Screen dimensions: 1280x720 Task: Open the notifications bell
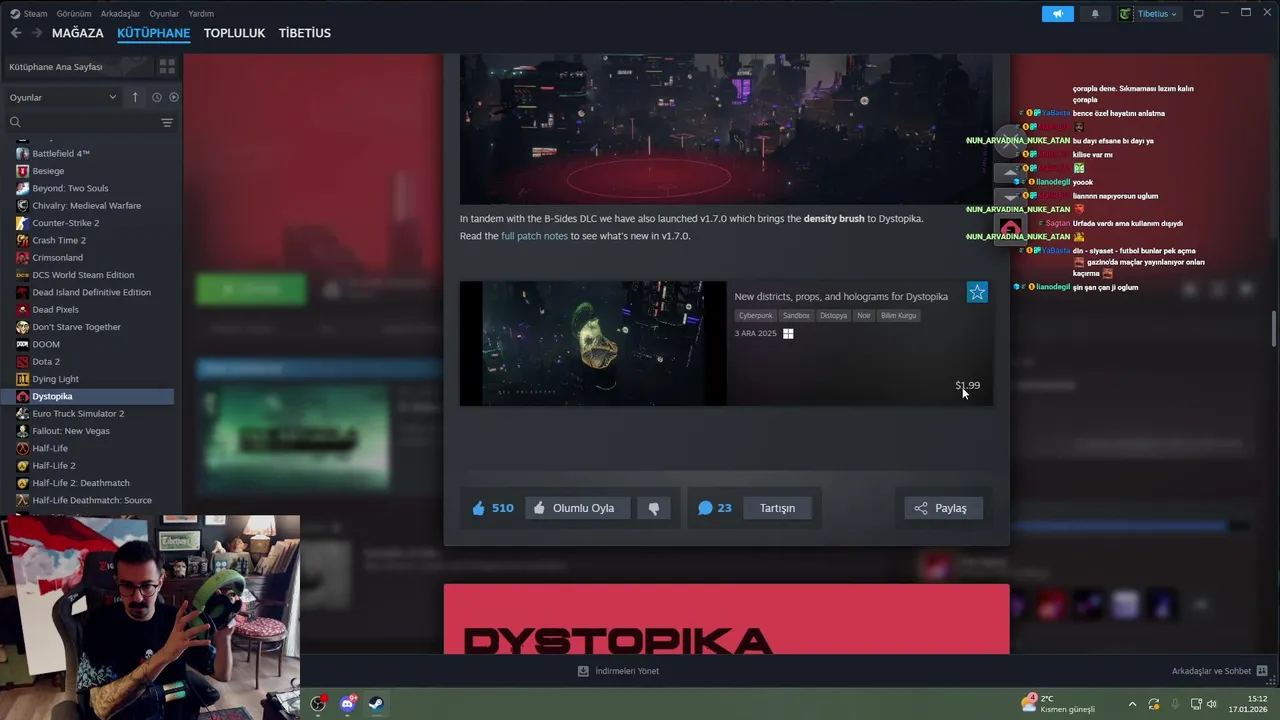click(x=1095, y=14)
